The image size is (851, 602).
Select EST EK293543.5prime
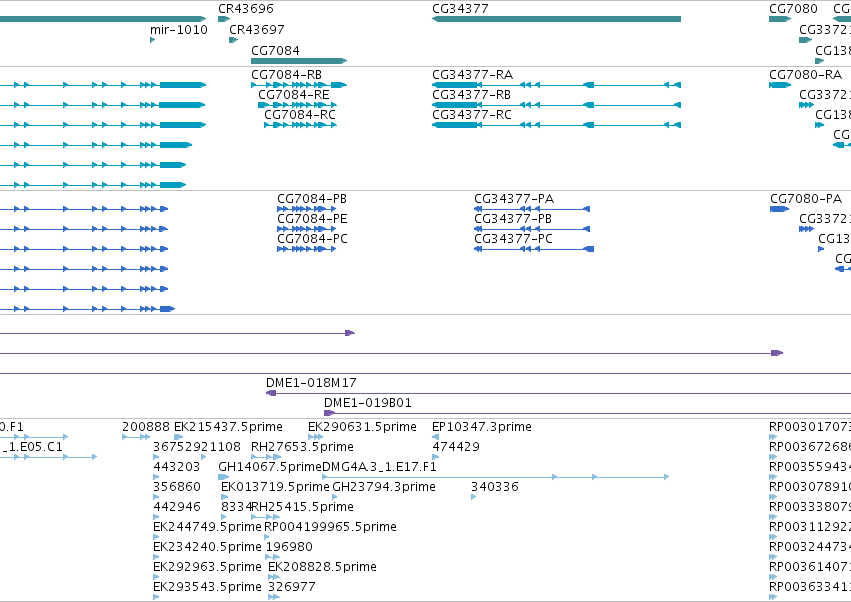[207, 587]
